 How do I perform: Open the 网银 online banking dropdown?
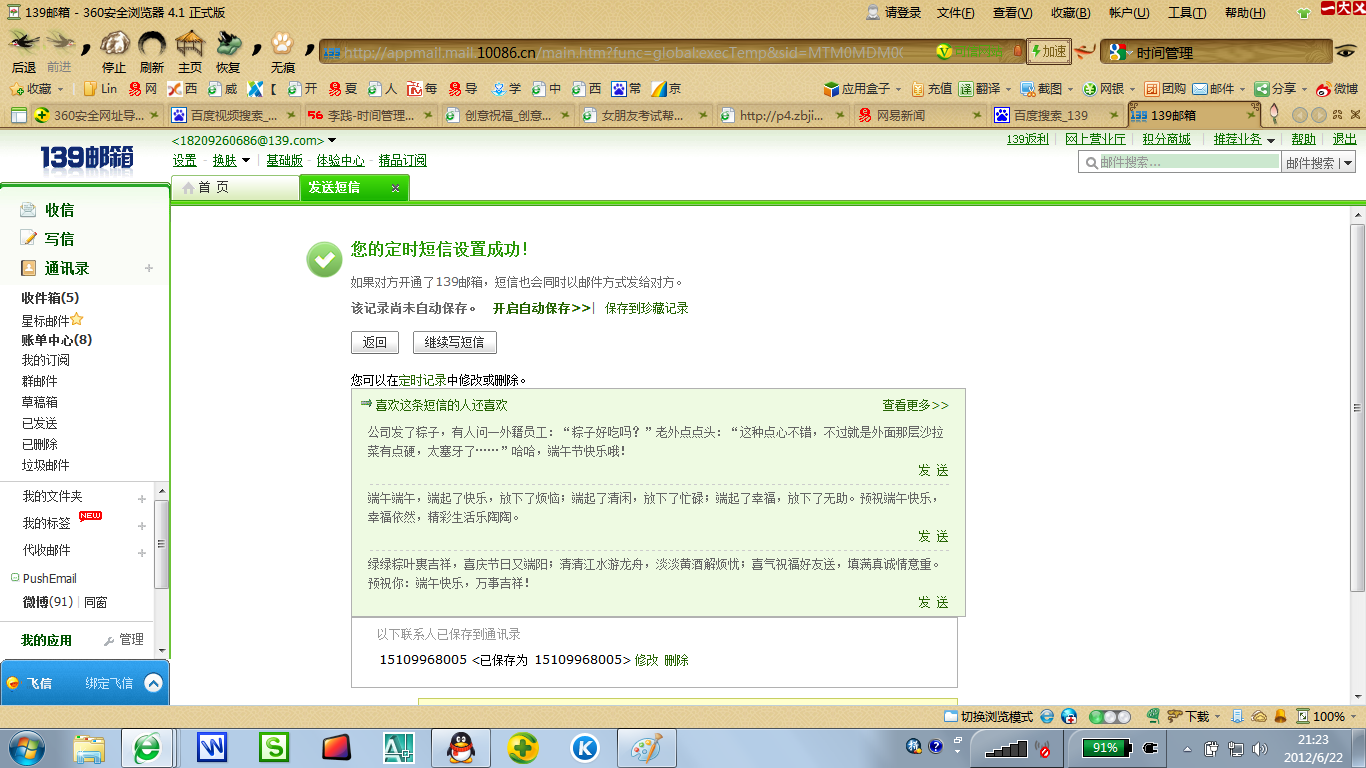pos(1109,89)
